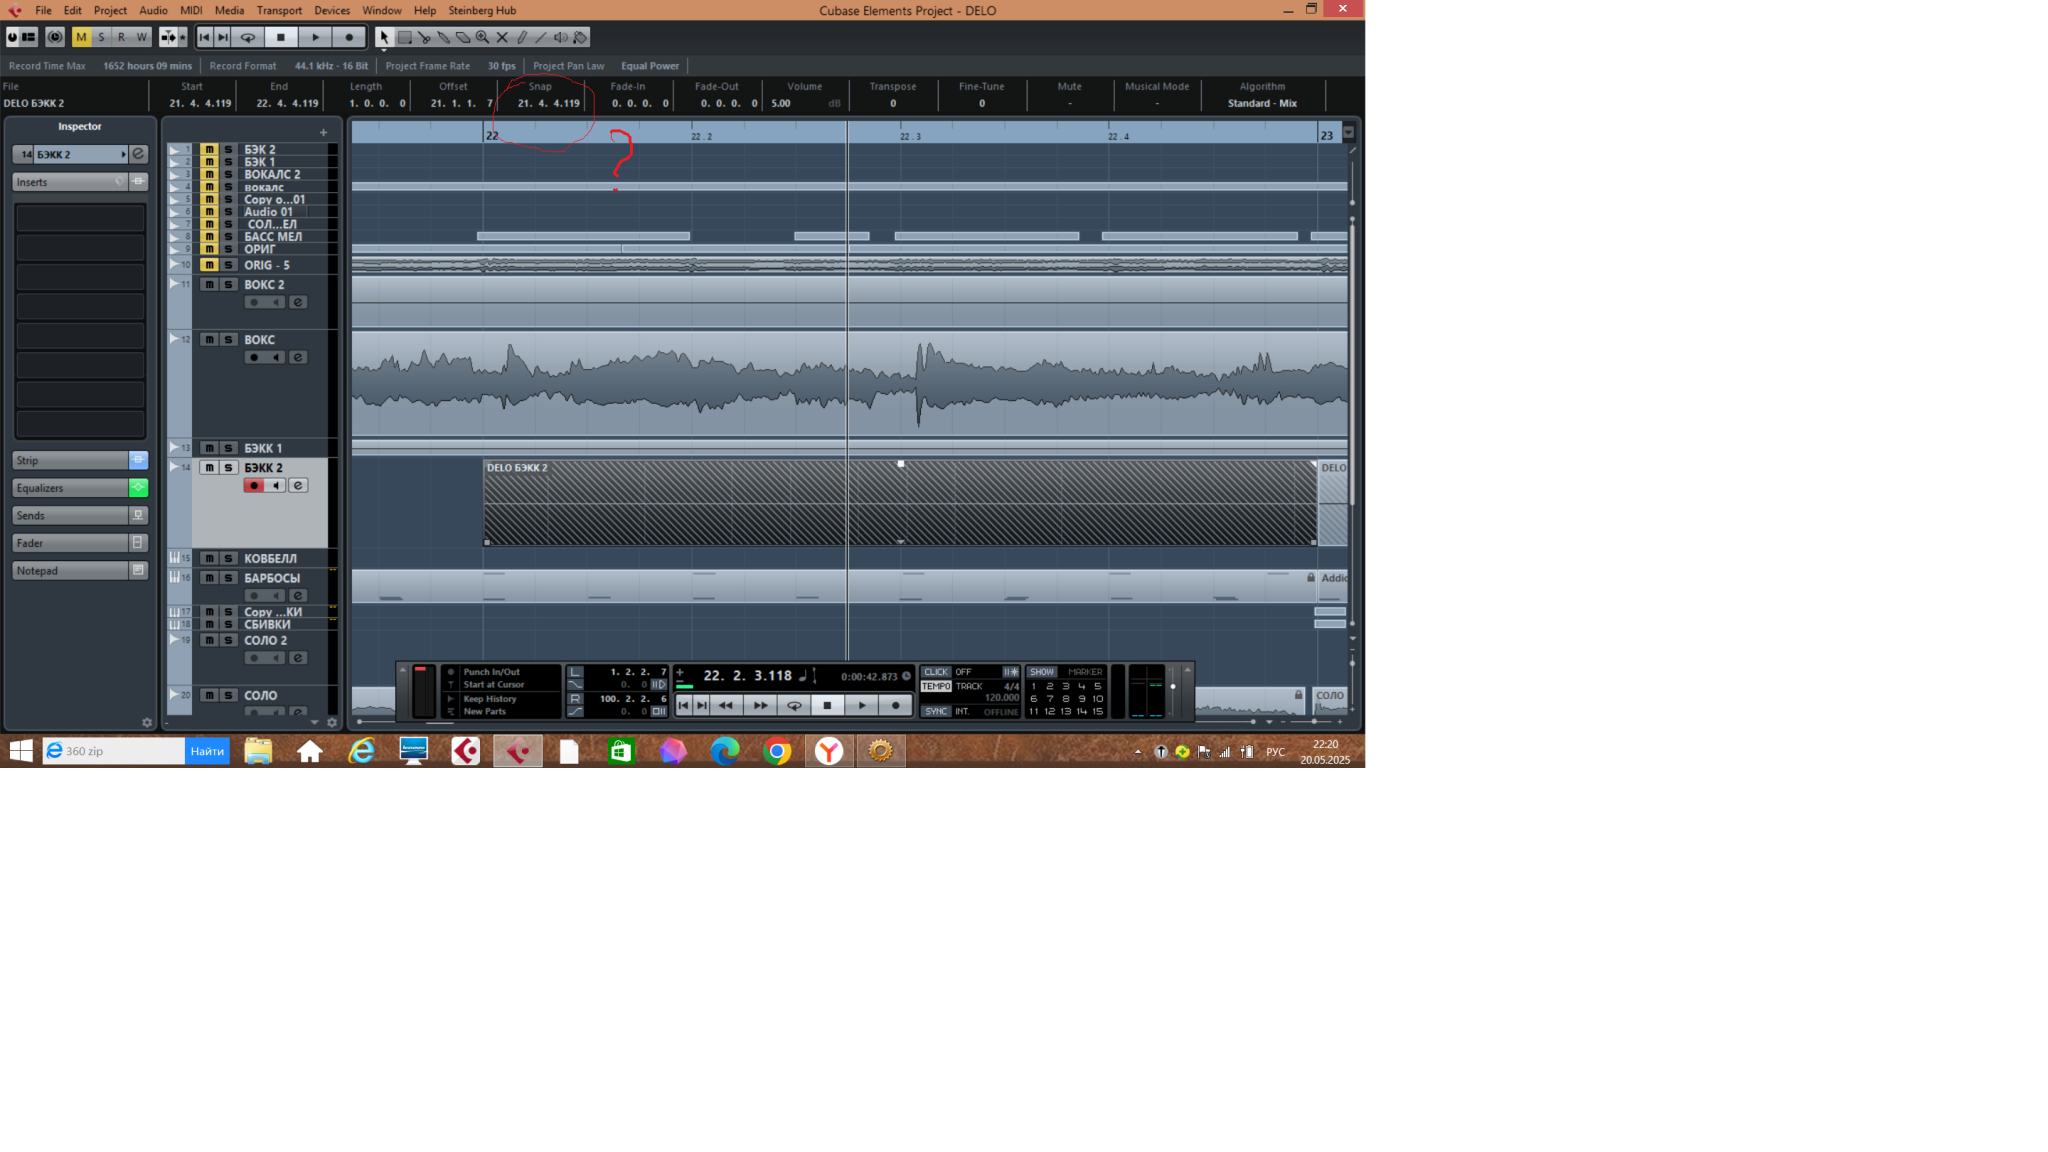Select the Mute X tool
Image resolution: width=2048 pixels, height=1152 pixels.
pos(502,37)
